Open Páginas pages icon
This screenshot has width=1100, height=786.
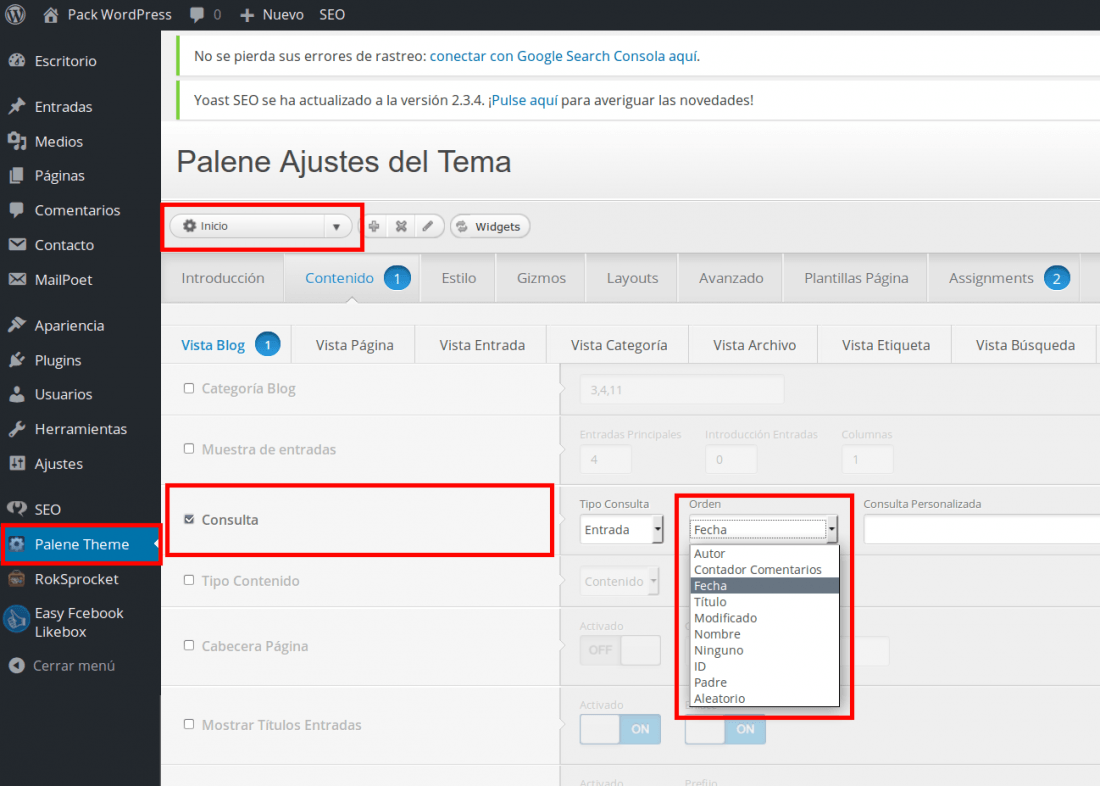[17, 175]
